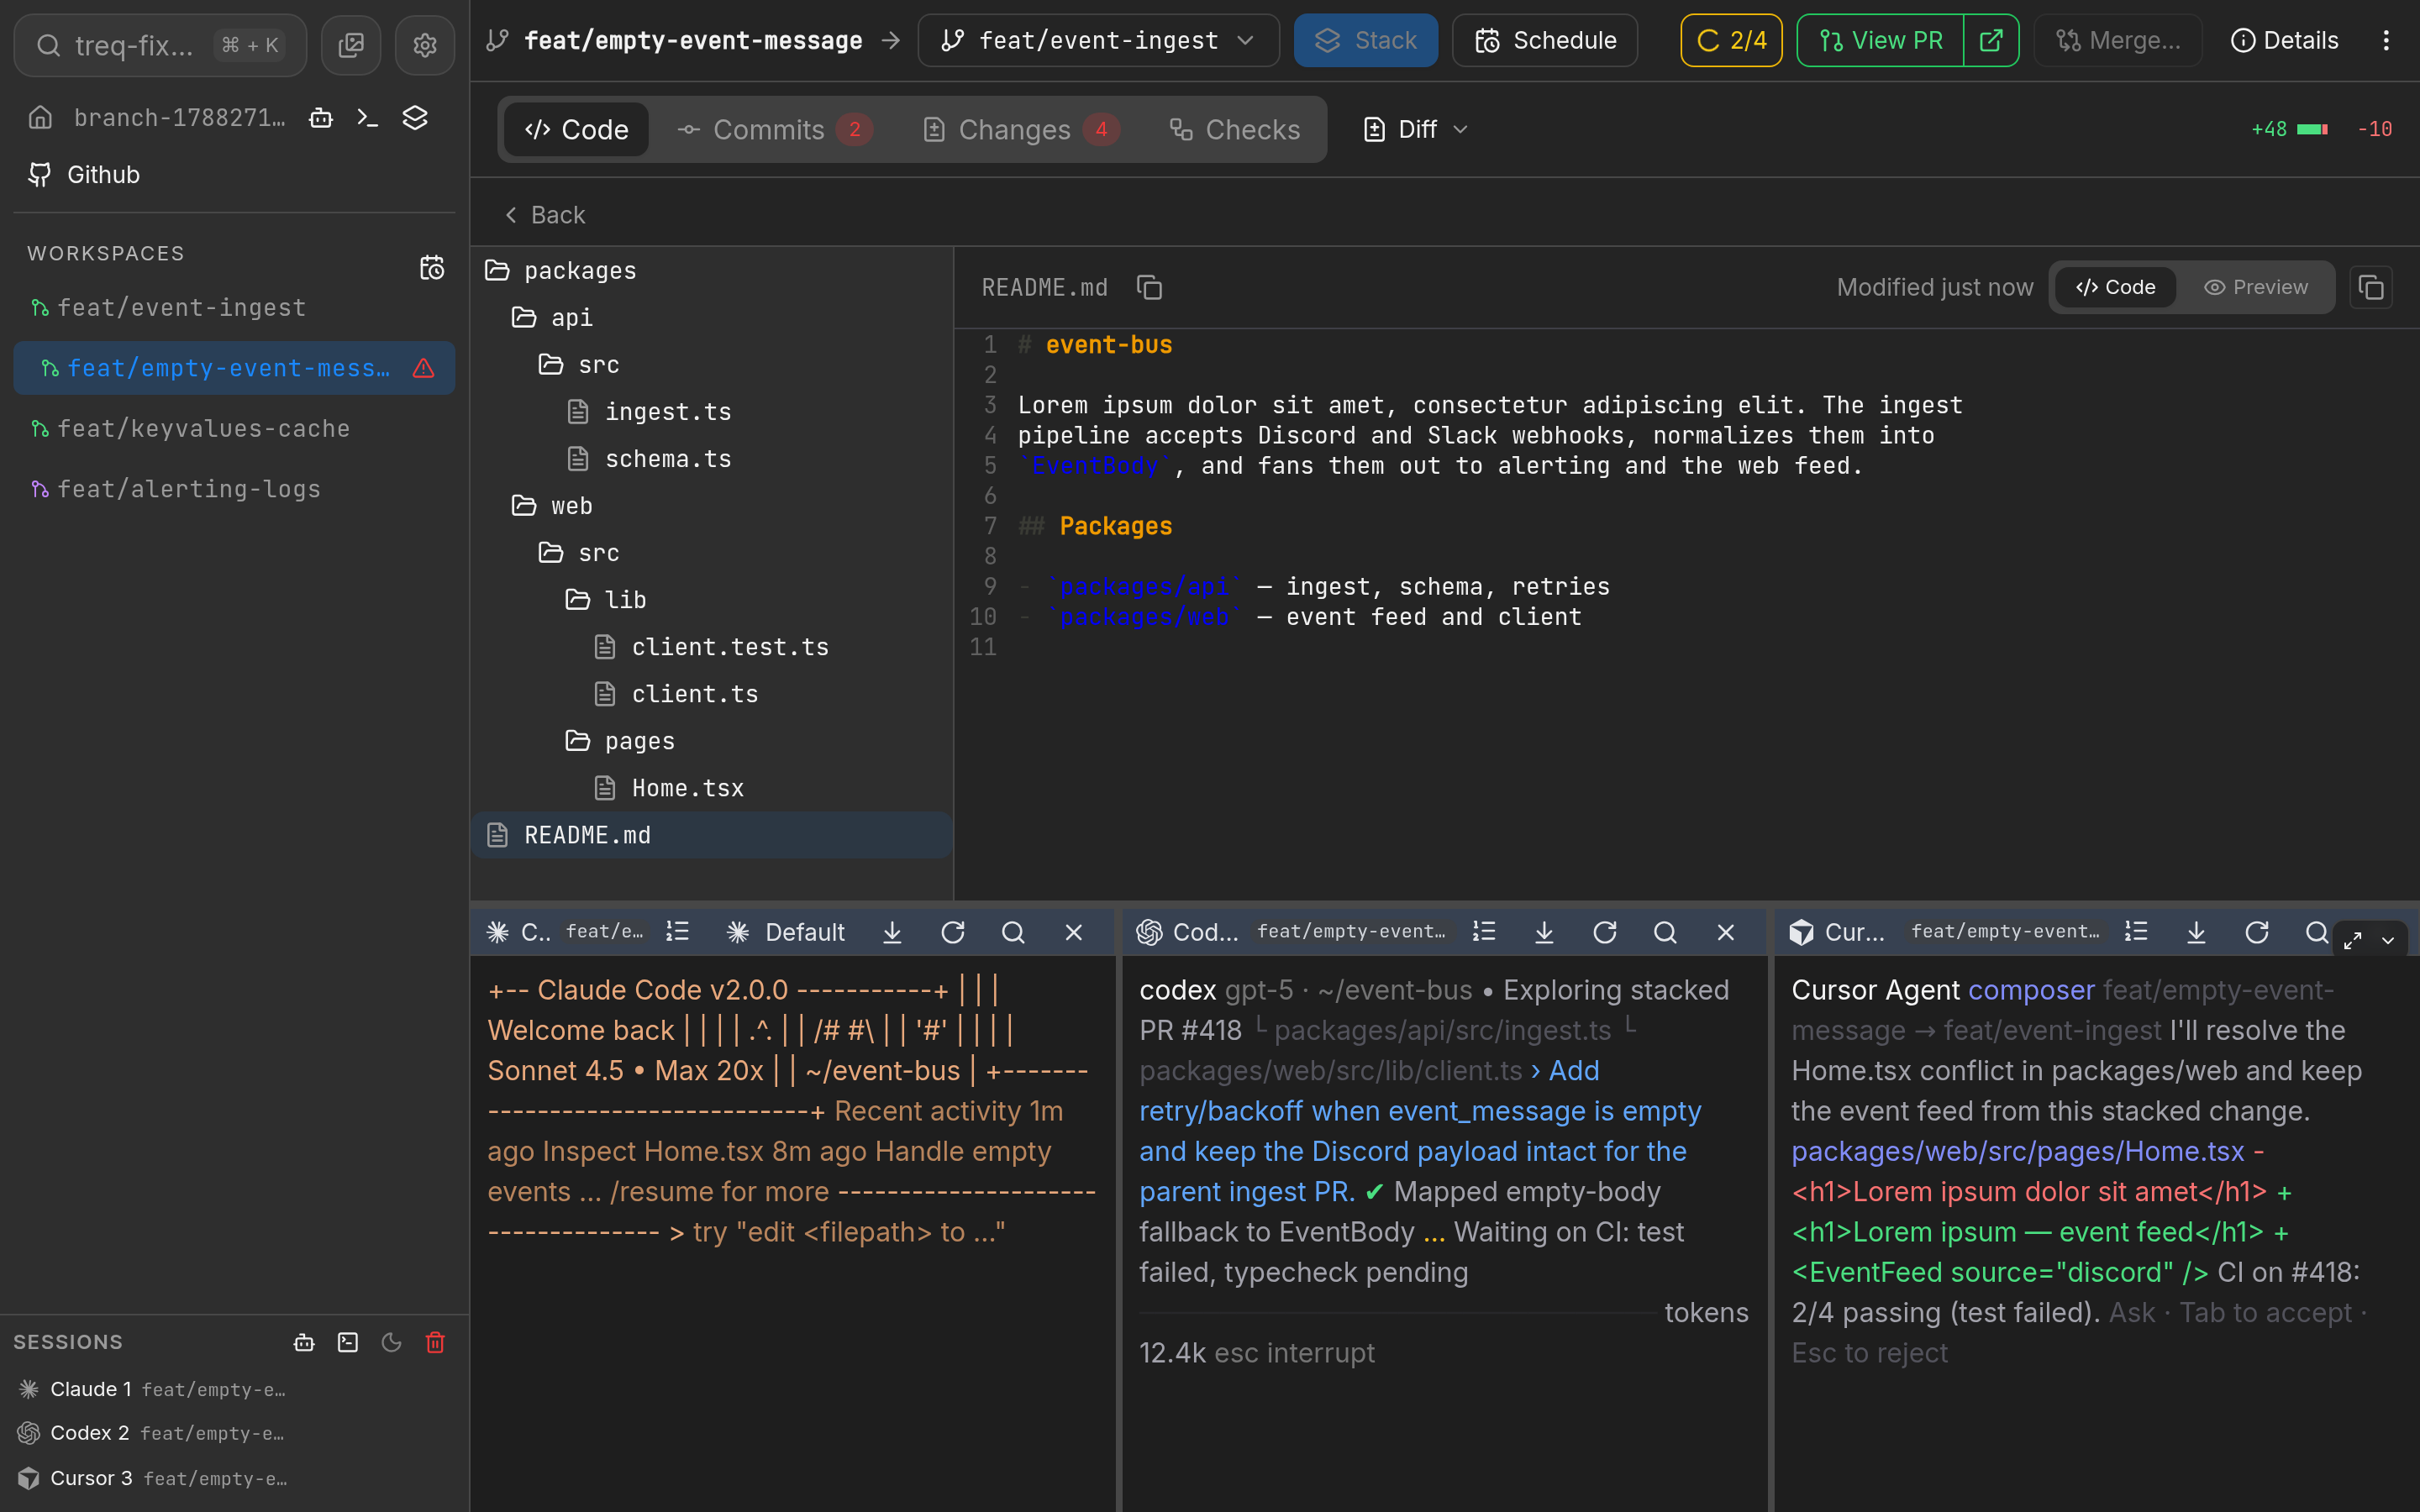Download output in Claude terminal panel
The image size is (2420, 1512).
[892, 932]
